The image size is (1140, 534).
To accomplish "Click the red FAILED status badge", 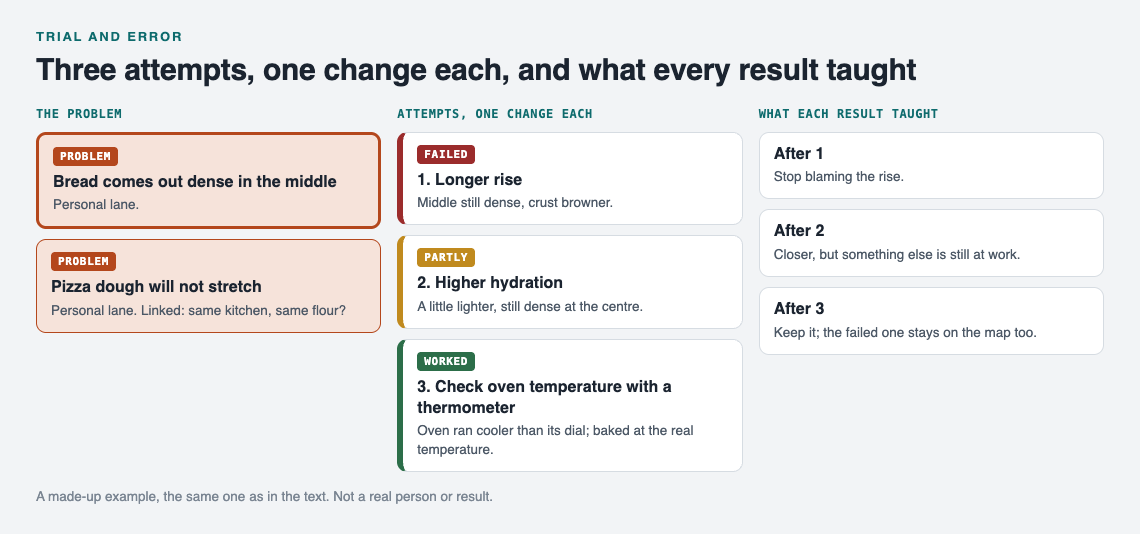I will 446,154.
